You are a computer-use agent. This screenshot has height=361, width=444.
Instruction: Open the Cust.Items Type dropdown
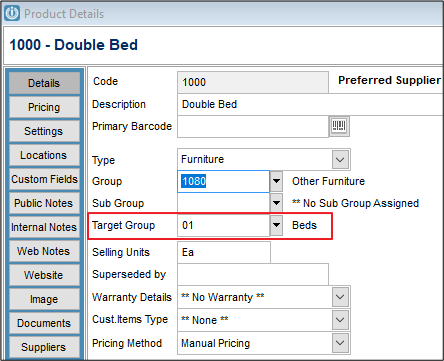(x=340, y=320)
